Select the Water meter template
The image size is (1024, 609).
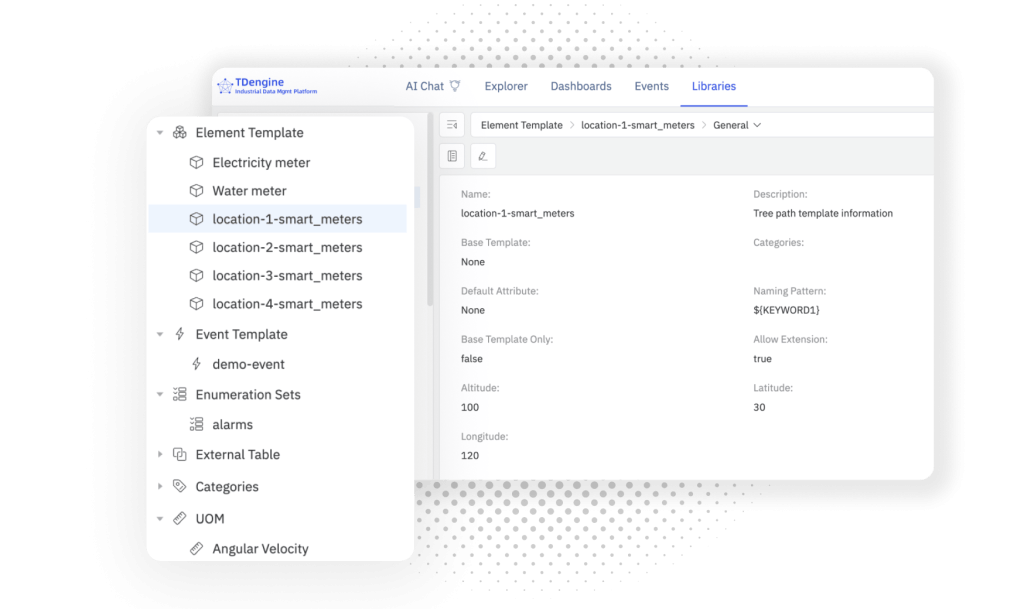click(x=249, y=191)
